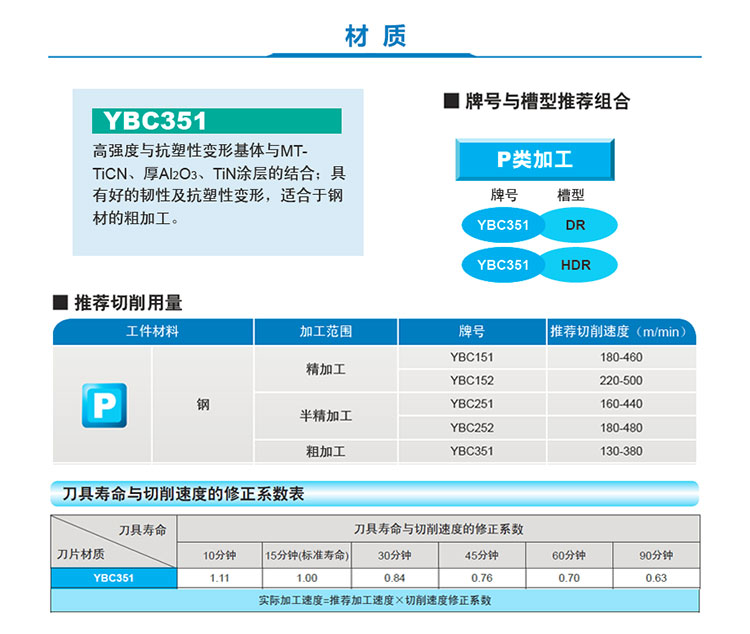Click the 30分钟 column header
Viewport: 750px width, 634px height.
tap(395, 555)
